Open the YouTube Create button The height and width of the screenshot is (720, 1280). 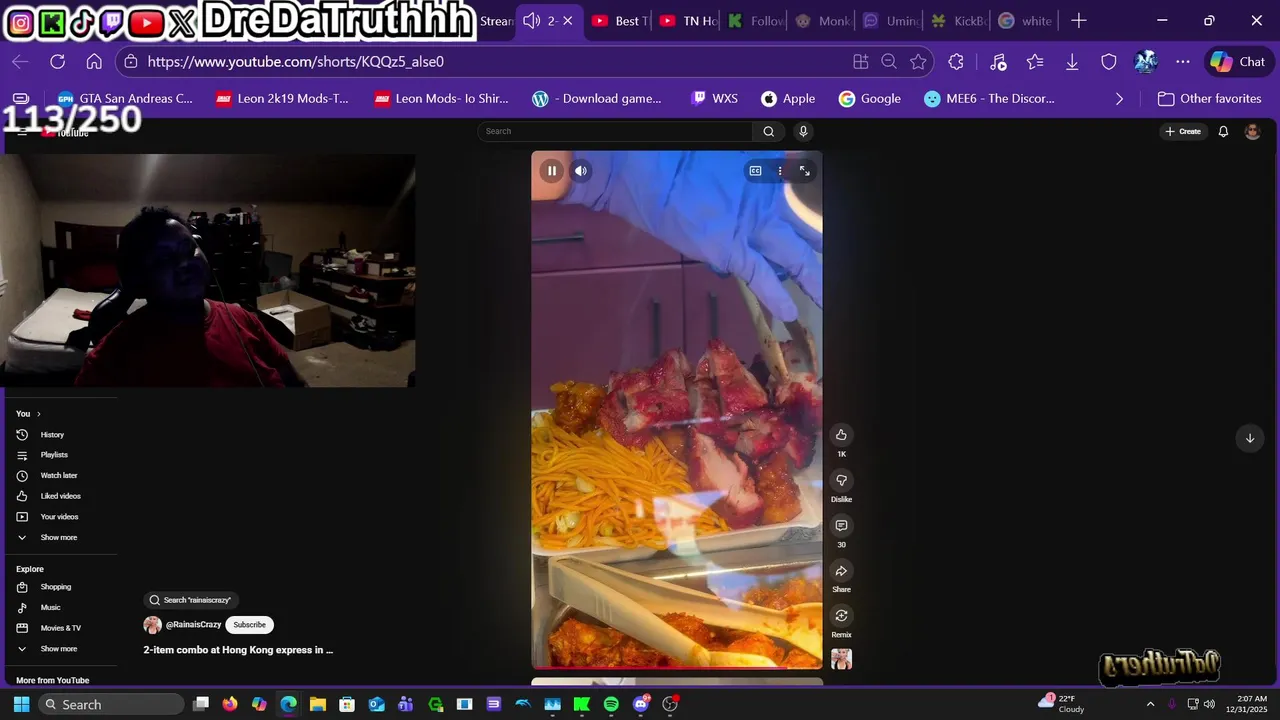[1182, 131]
